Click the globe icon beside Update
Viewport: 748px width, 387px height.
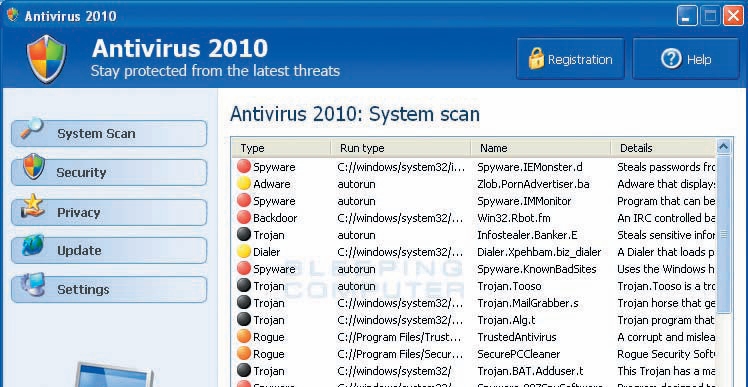[x=32, y=245]
